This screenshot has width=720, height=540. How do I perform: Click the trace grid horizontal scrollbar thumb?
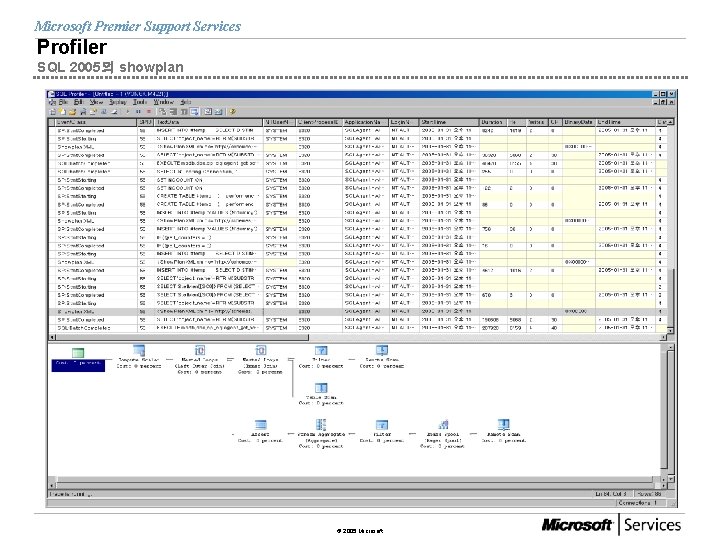(x=181, y=338)
